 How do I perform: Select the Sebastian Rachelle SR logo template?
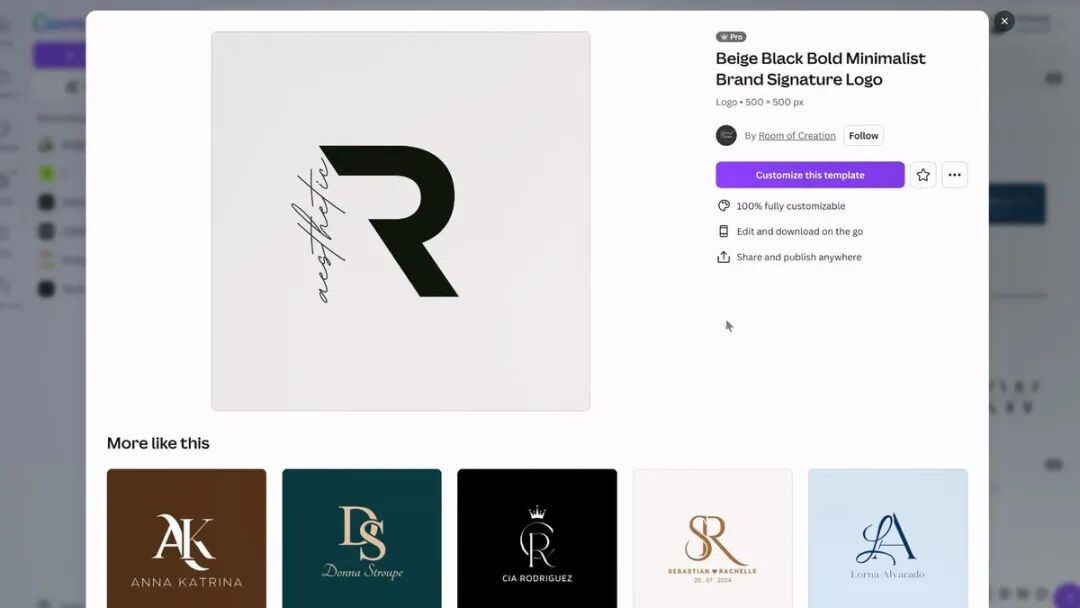click(x=713, y=538)
